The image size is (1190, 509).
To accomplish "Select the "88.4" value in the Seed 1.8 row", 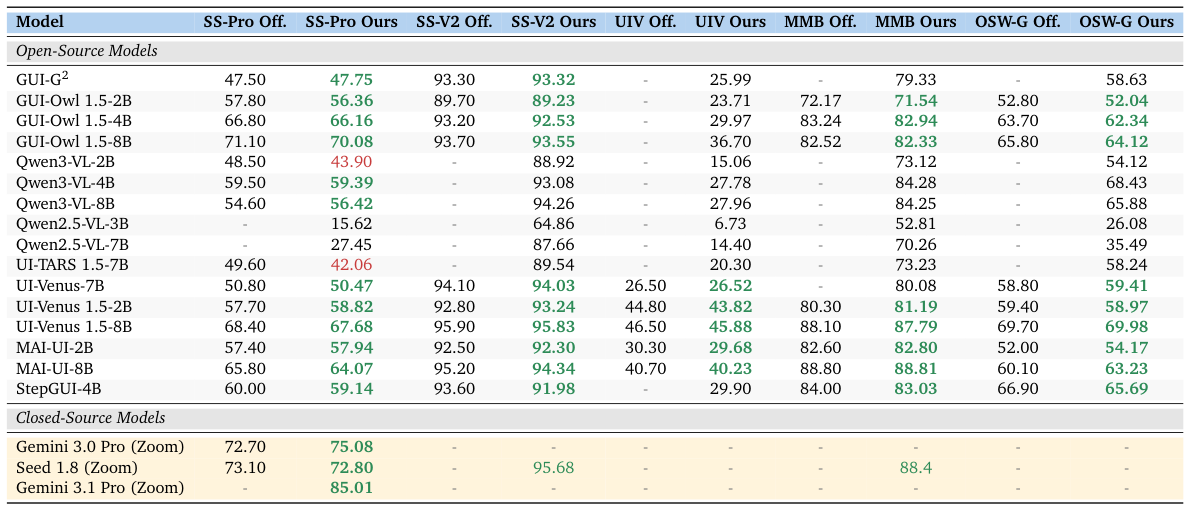I will [x=915, y=467].
